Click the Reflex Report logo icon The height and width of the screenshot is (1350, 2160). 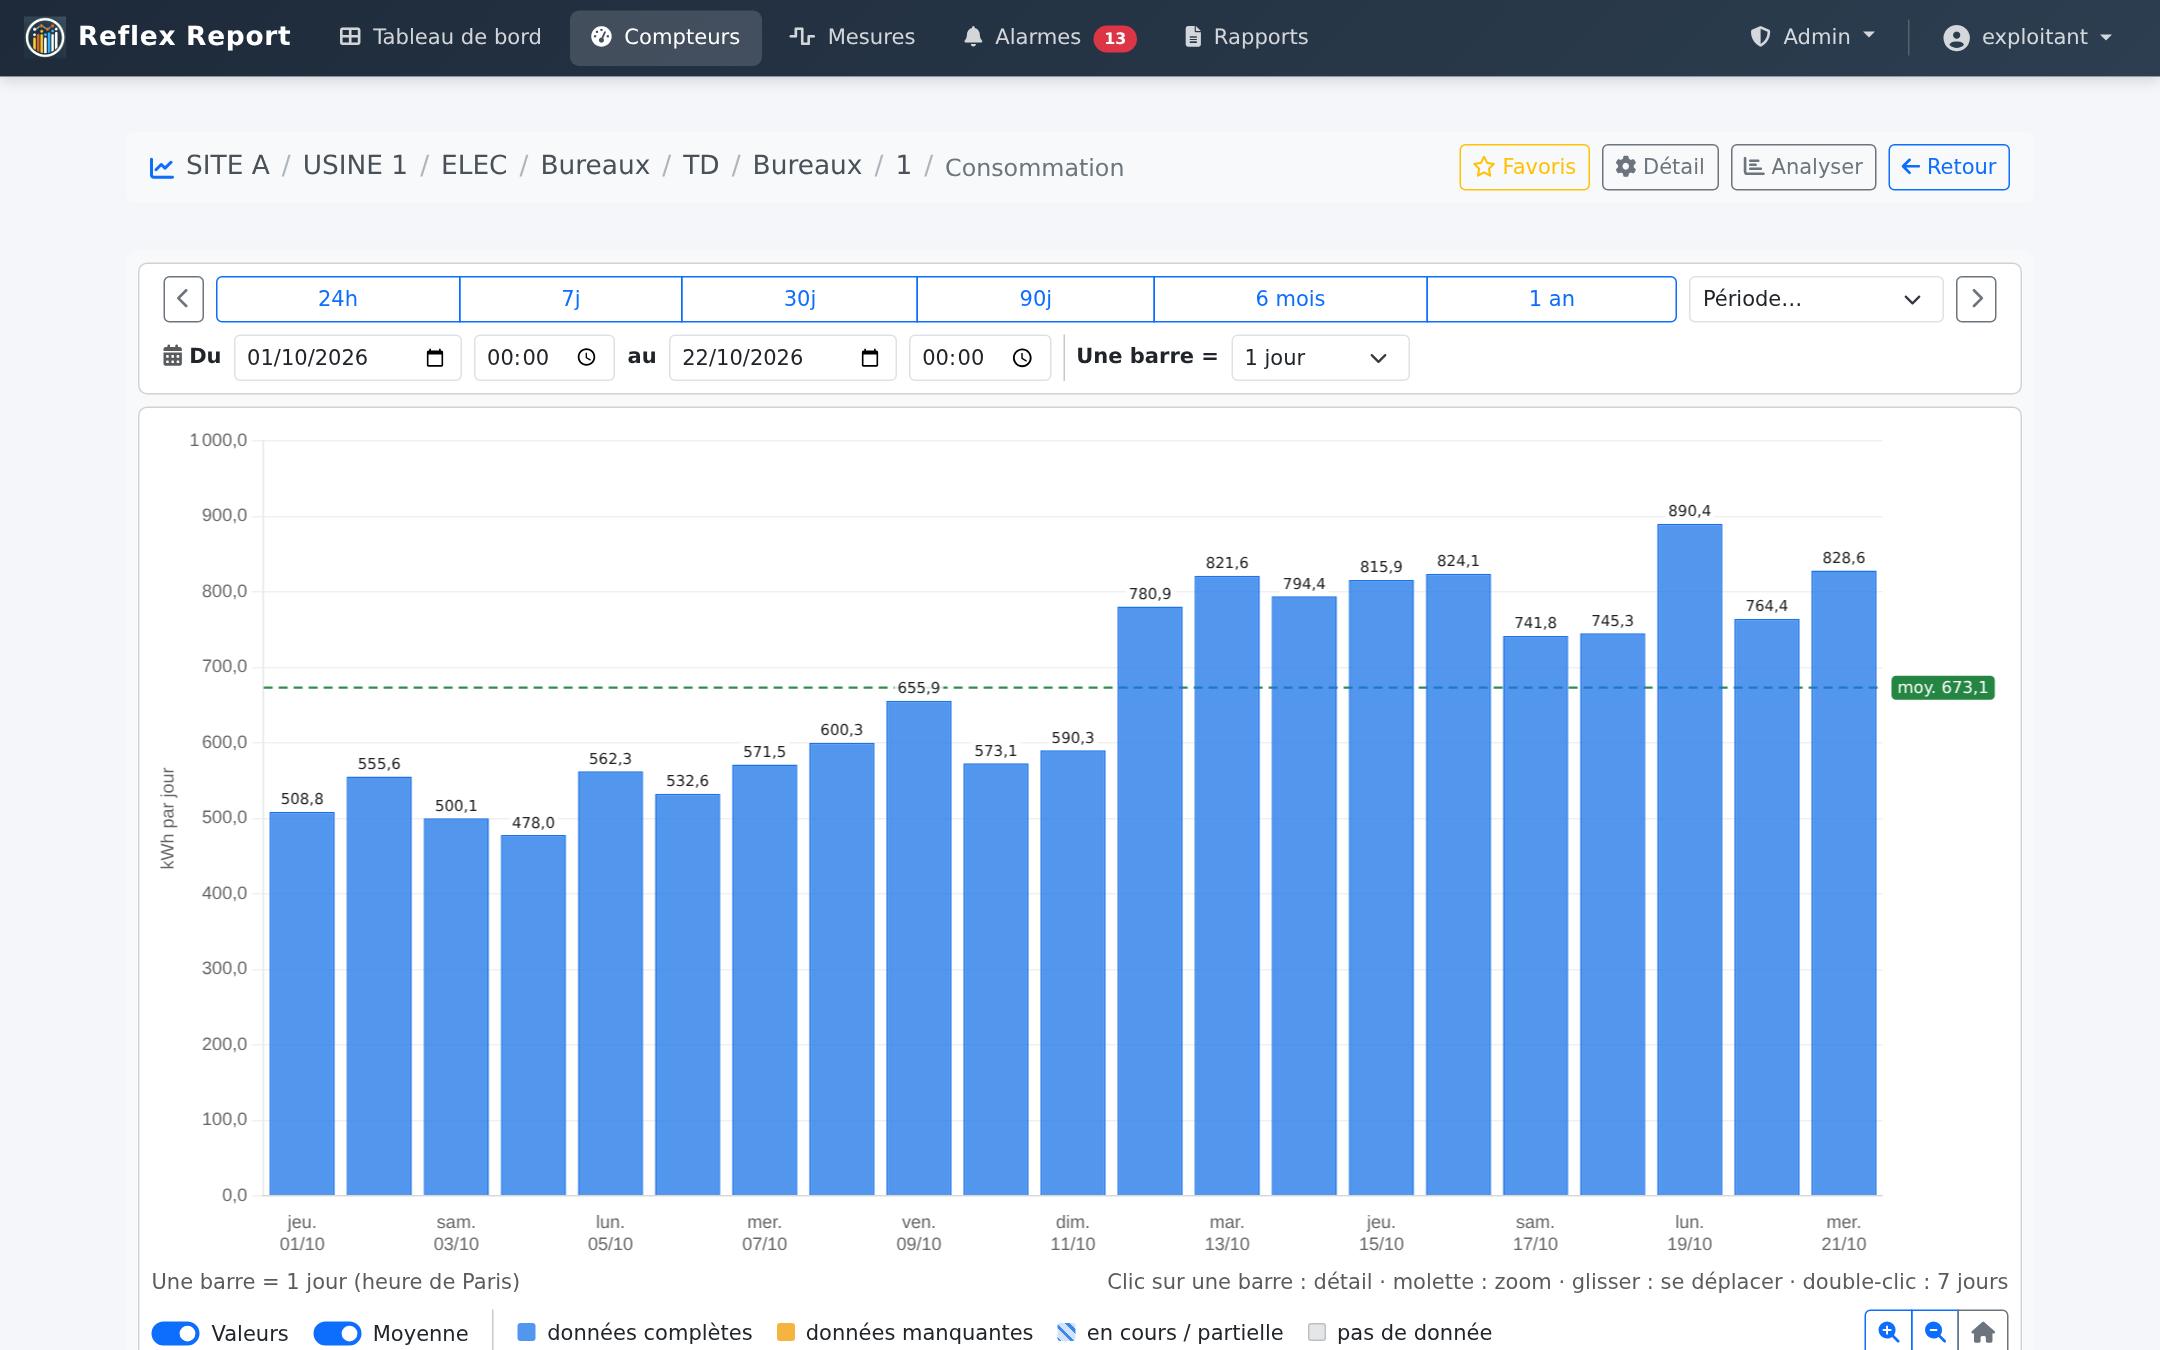click(x=45, y=37)
